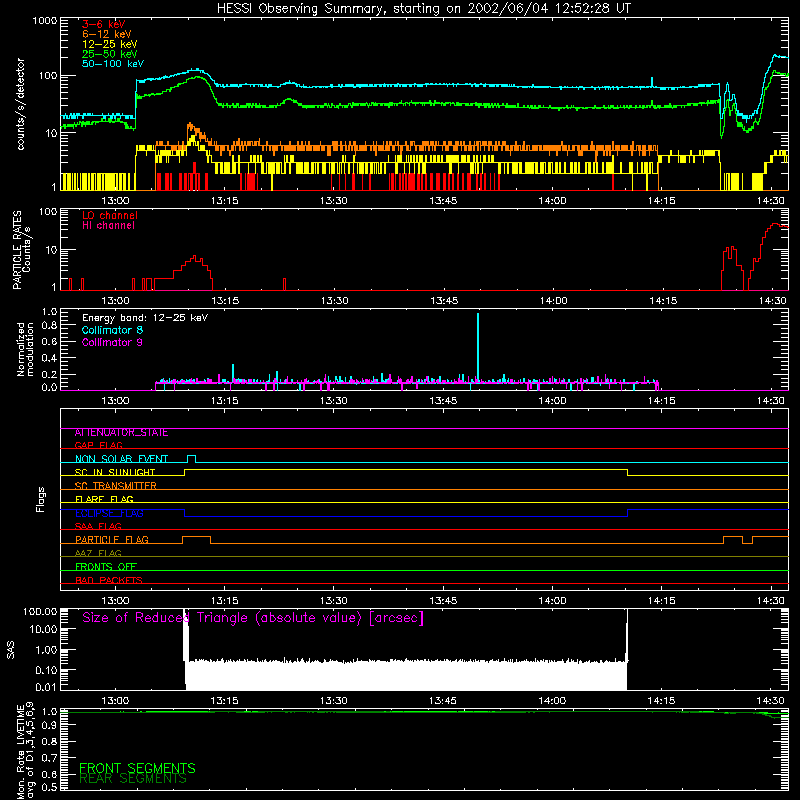
Task: Click the yellow 12-25 keV legend label
Action: click(x=110, y=44)
